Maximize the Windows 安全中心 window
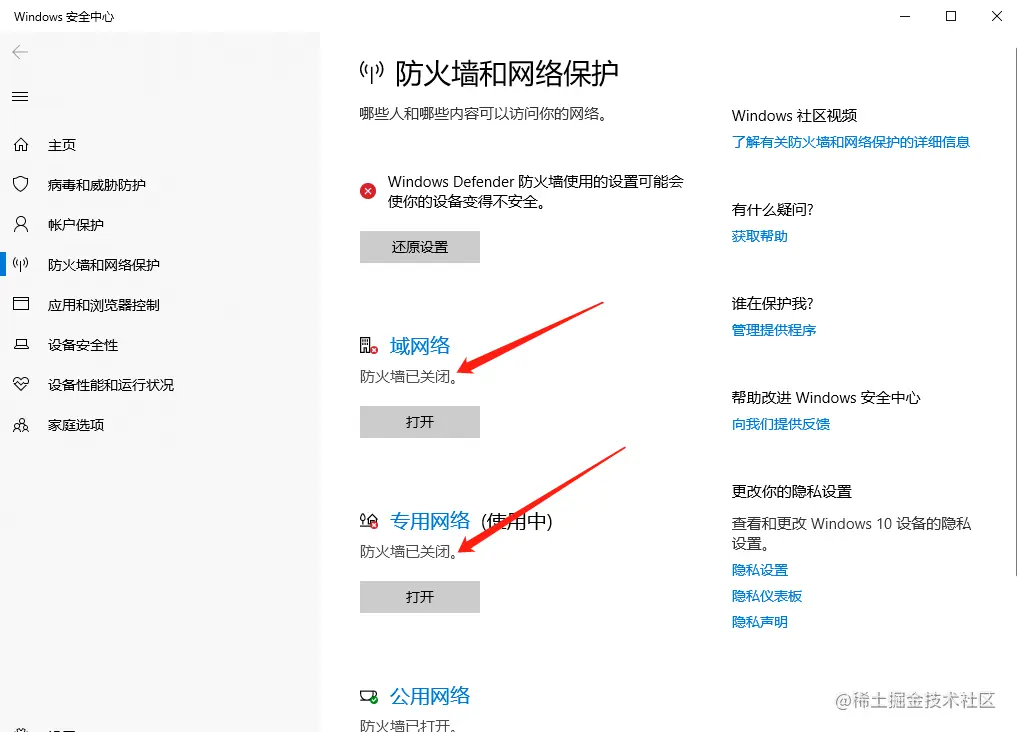1017x732 pixels. coord(951,16)
